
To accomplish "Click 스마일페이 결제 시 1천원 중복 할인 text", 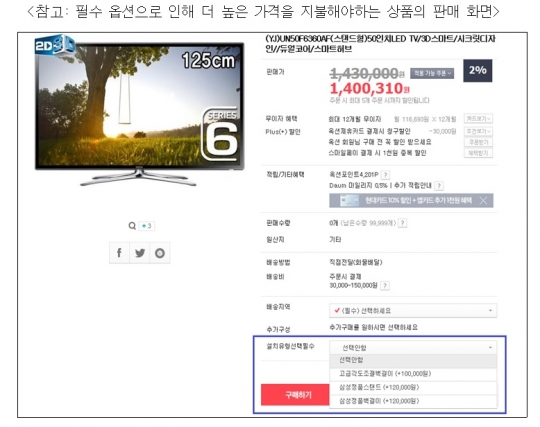I will pos(377,153).
